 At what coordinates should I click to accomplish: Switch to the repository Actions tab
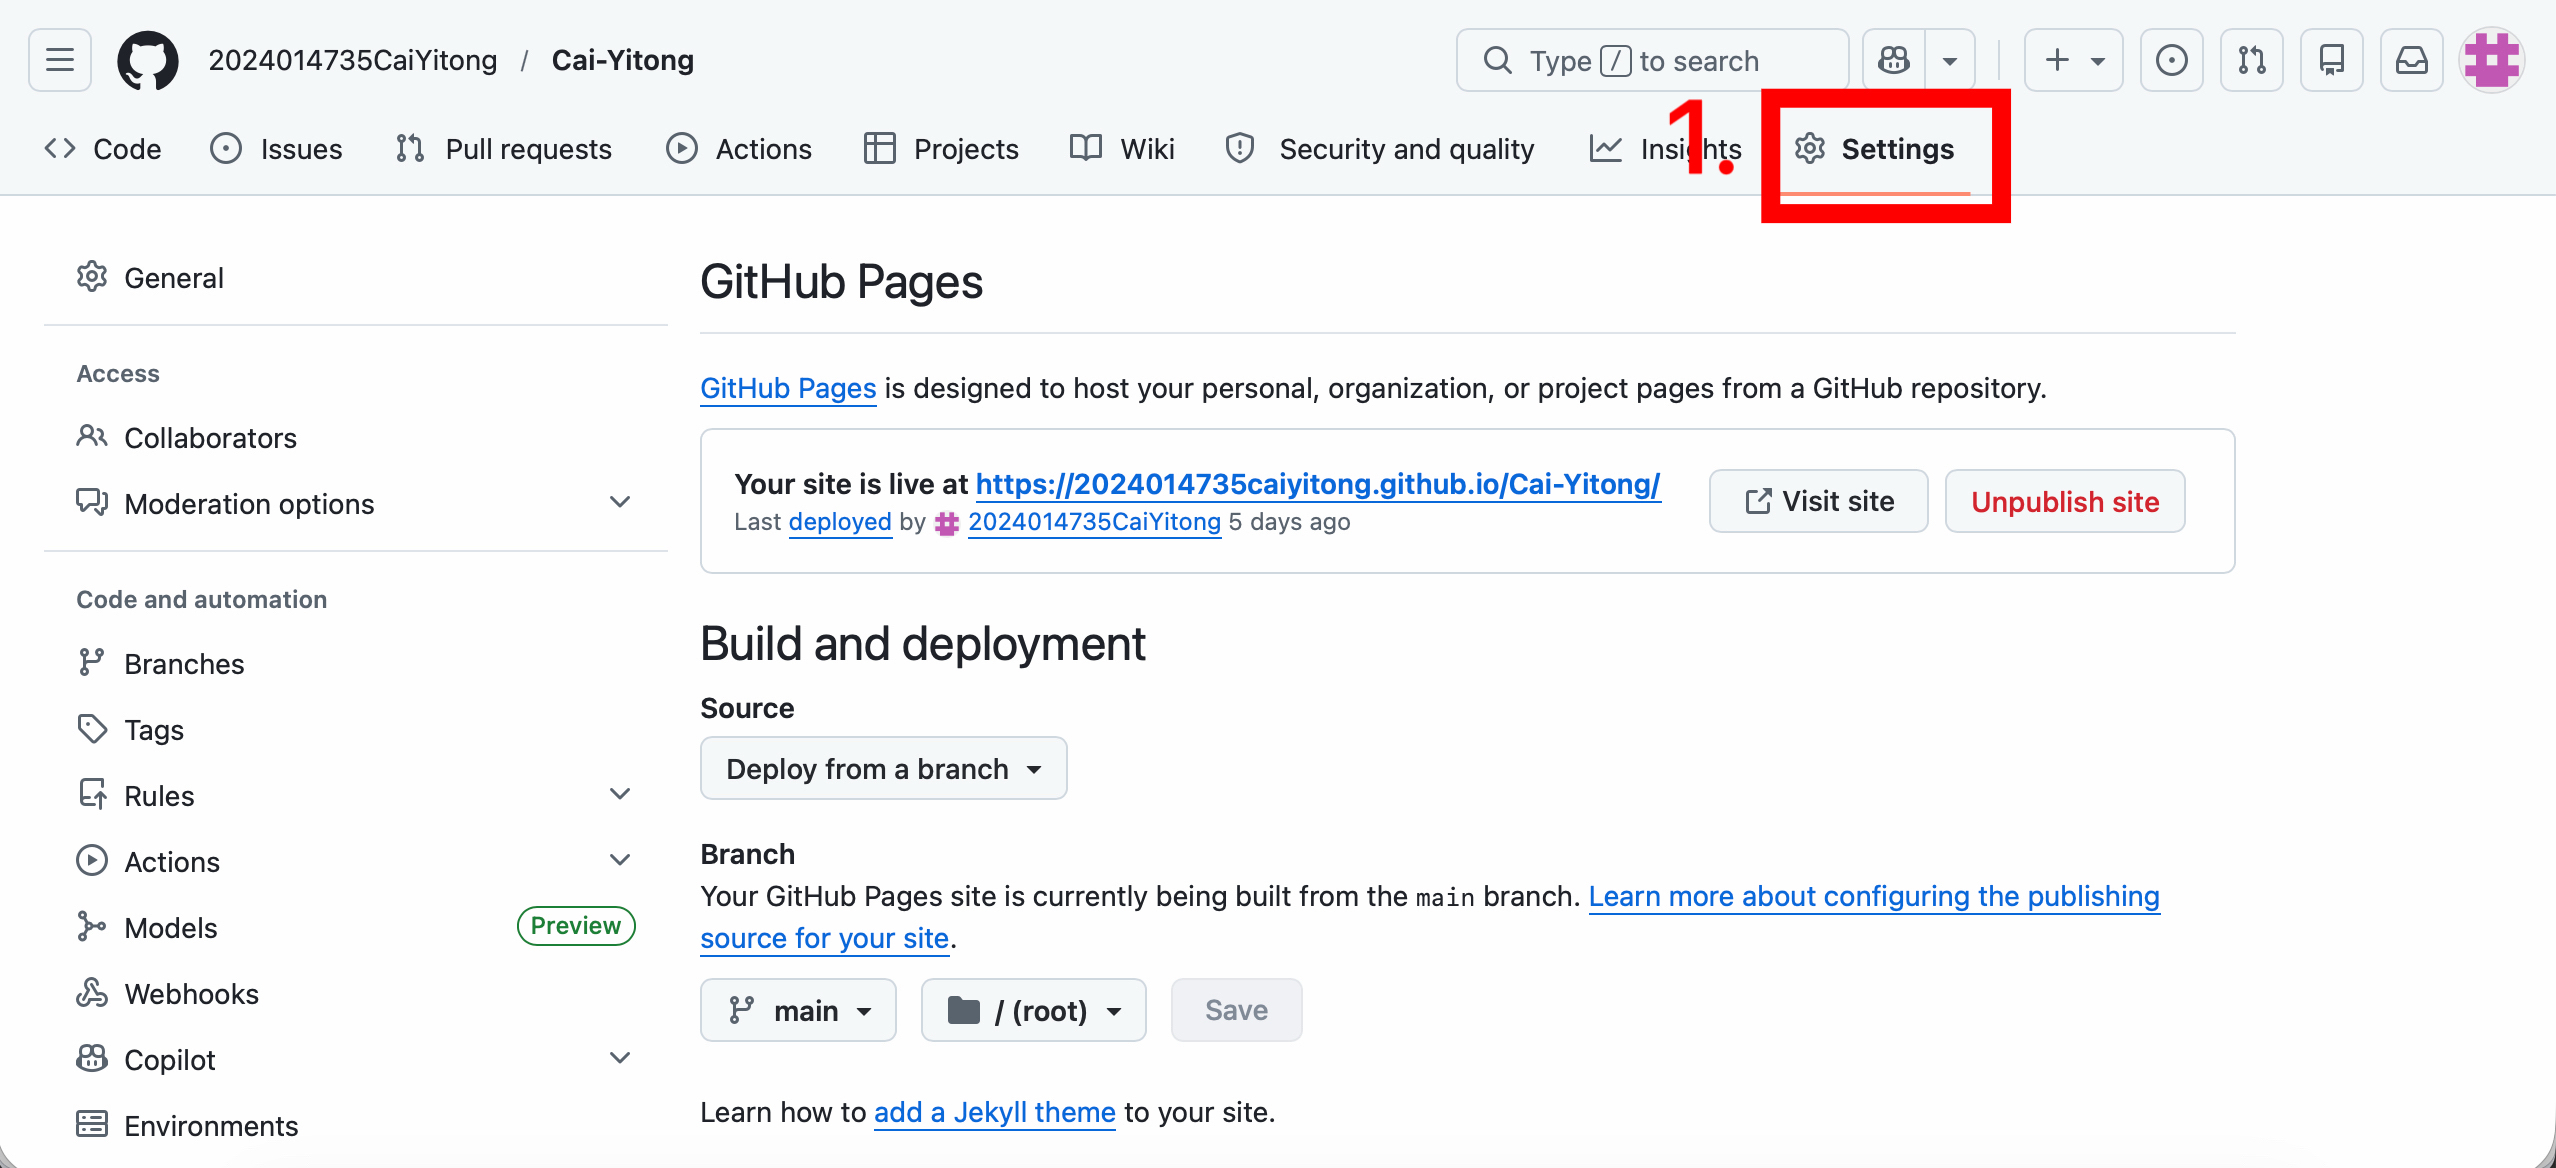[740, 149]
